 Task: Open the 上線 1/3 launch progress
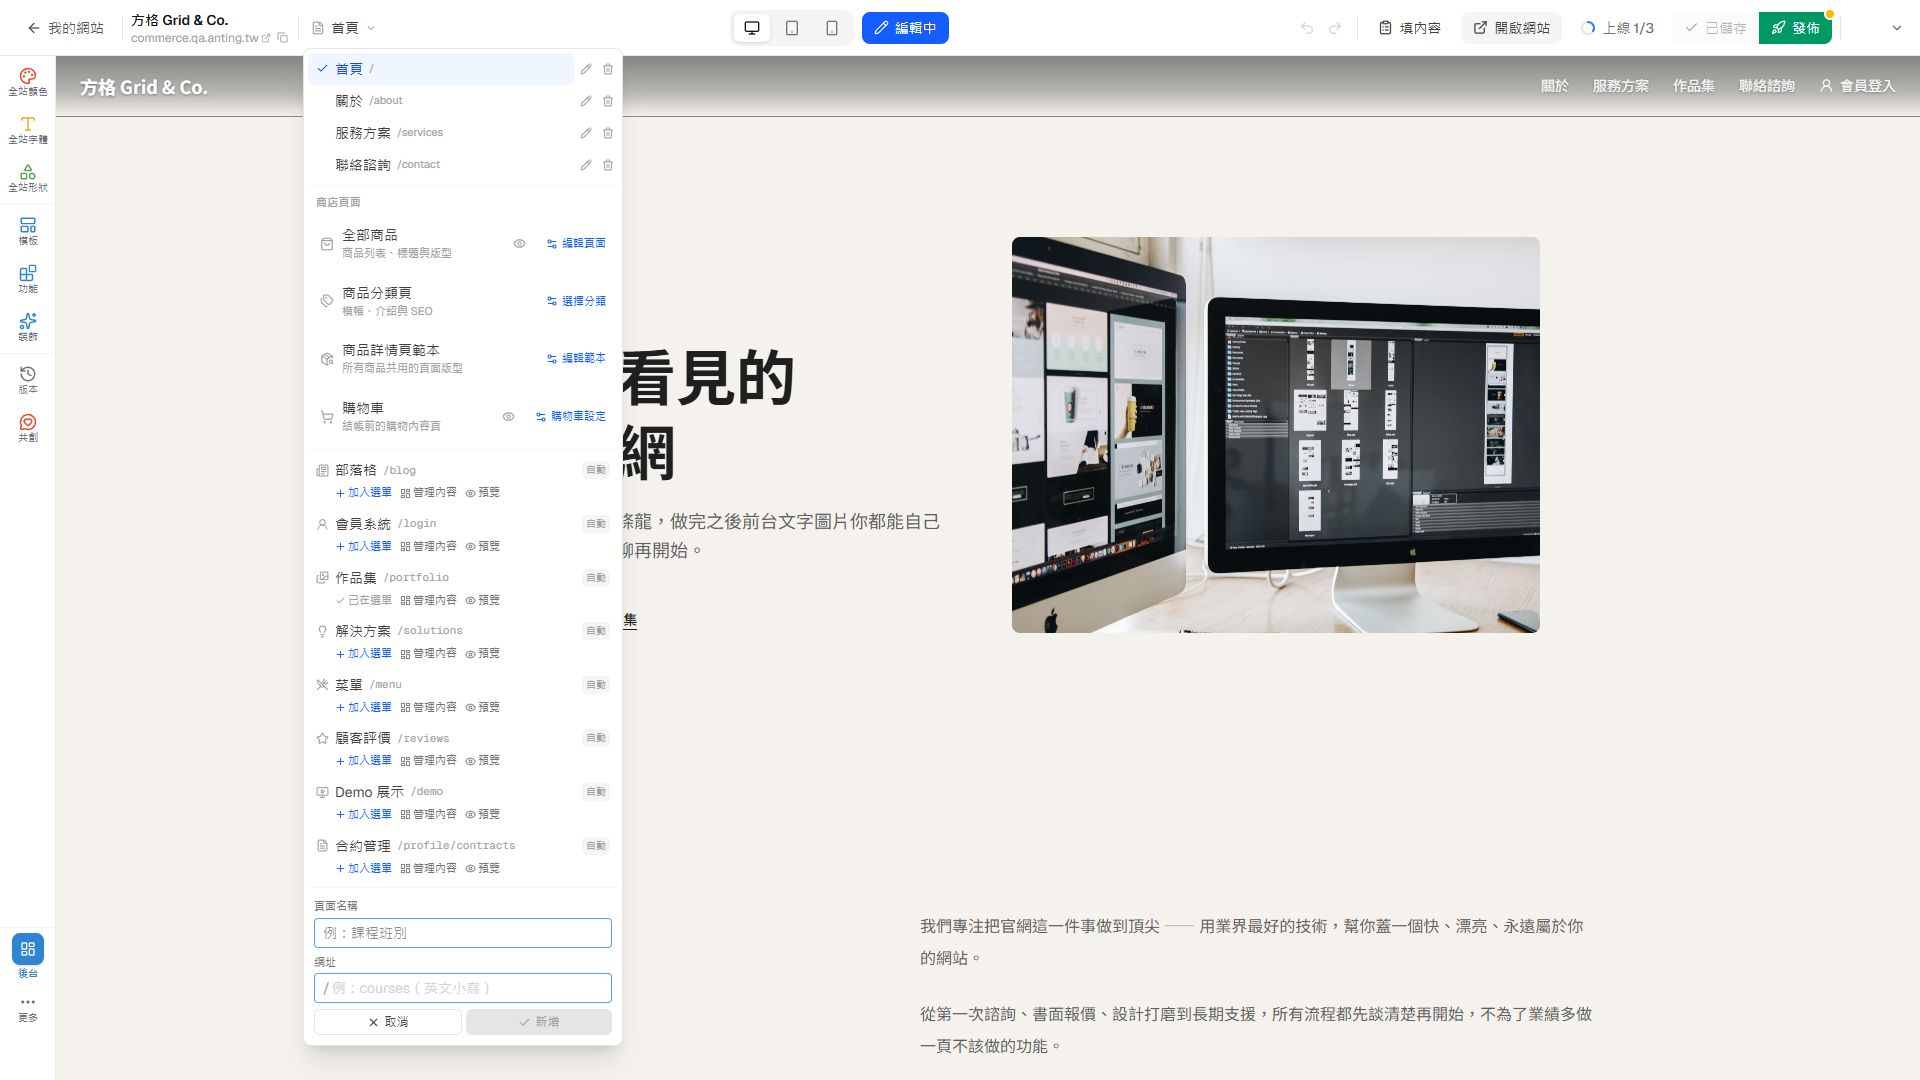(x=1617, y=28)
